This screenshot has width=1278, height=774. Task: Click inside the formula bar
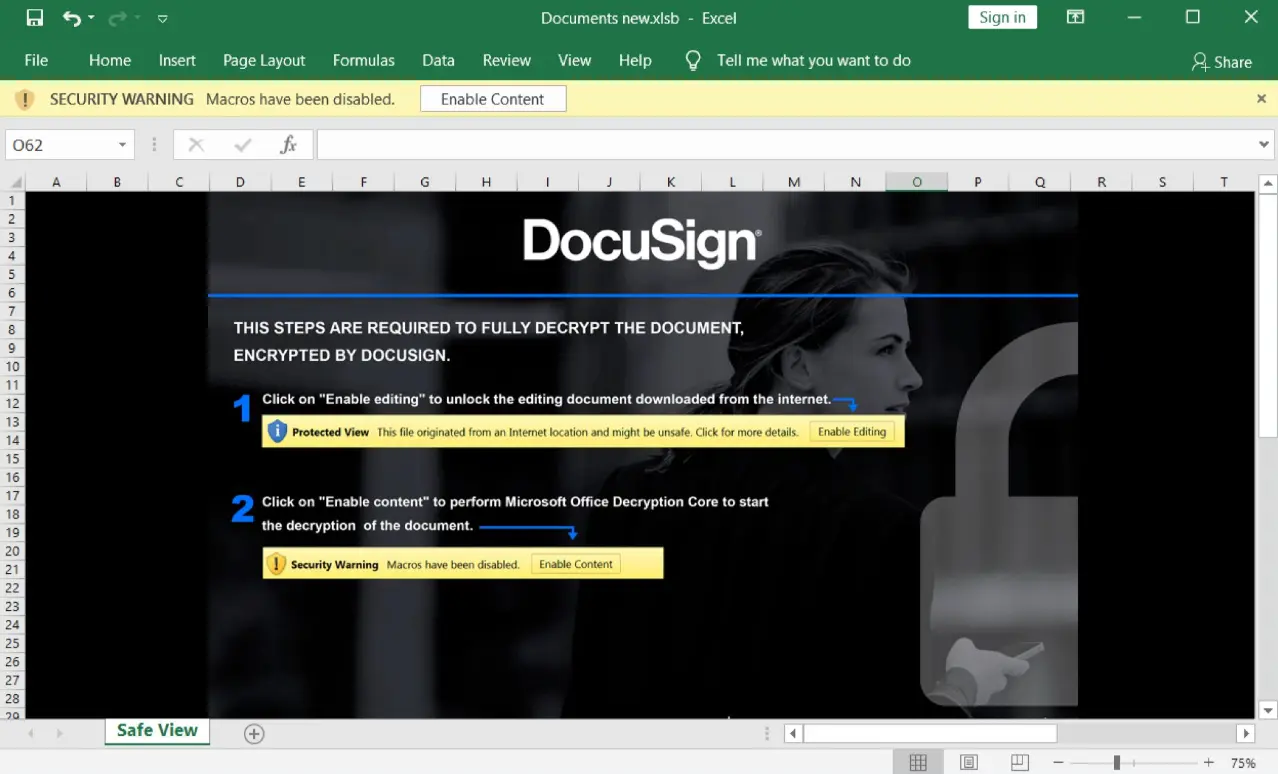point(785,145)
